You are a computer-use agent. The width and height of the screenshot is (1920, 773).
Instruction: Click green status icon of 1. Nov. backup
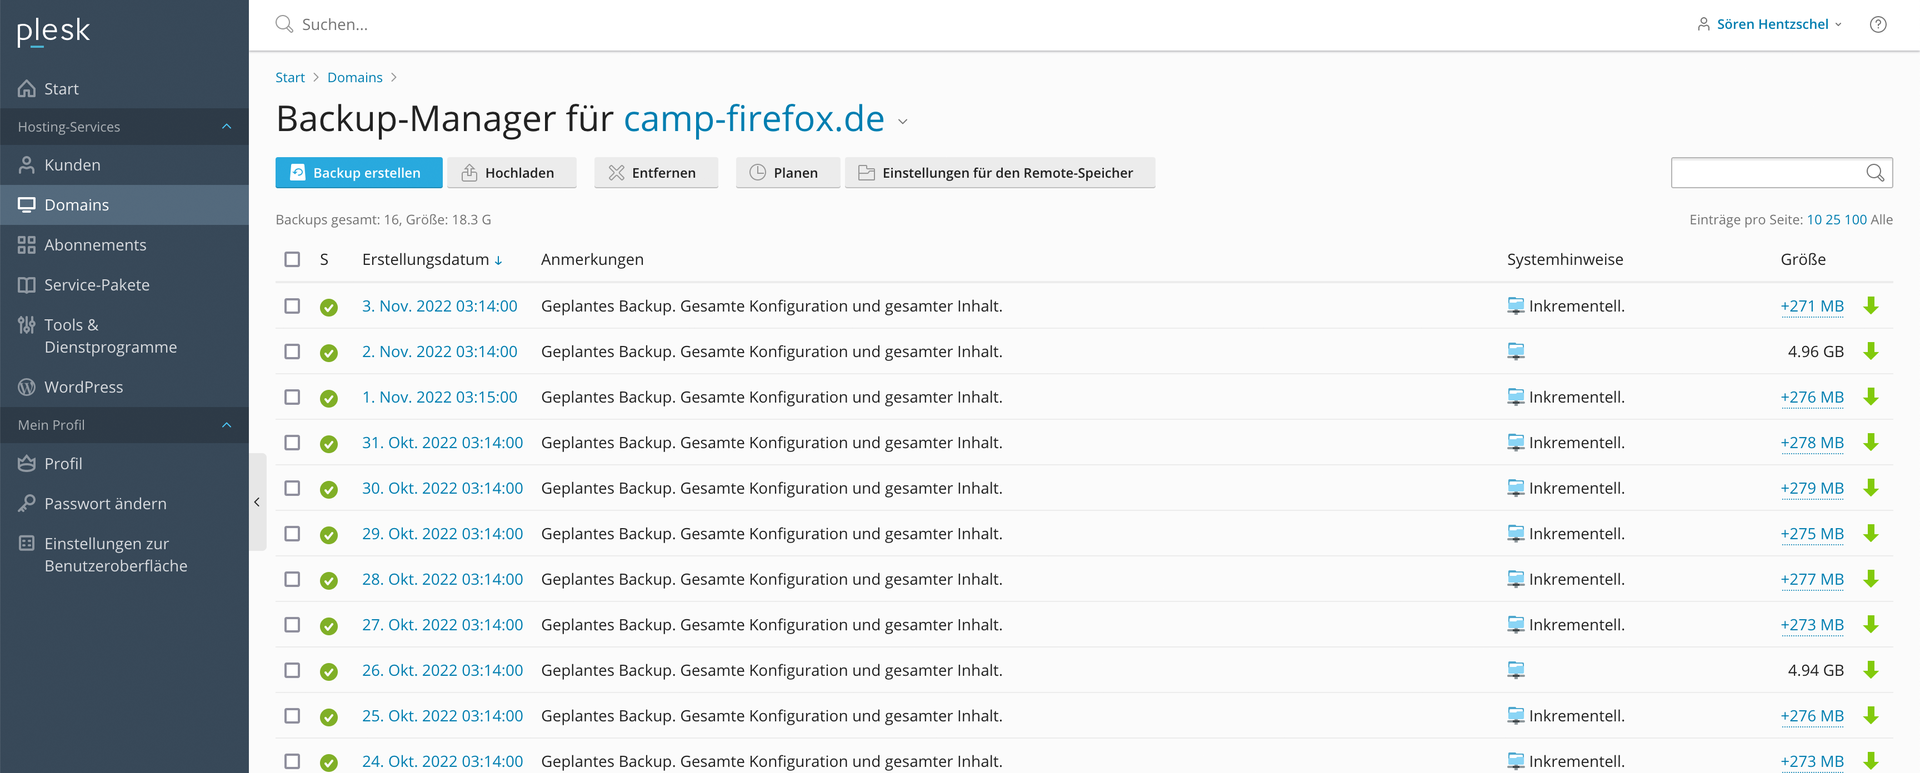(329, 398)
